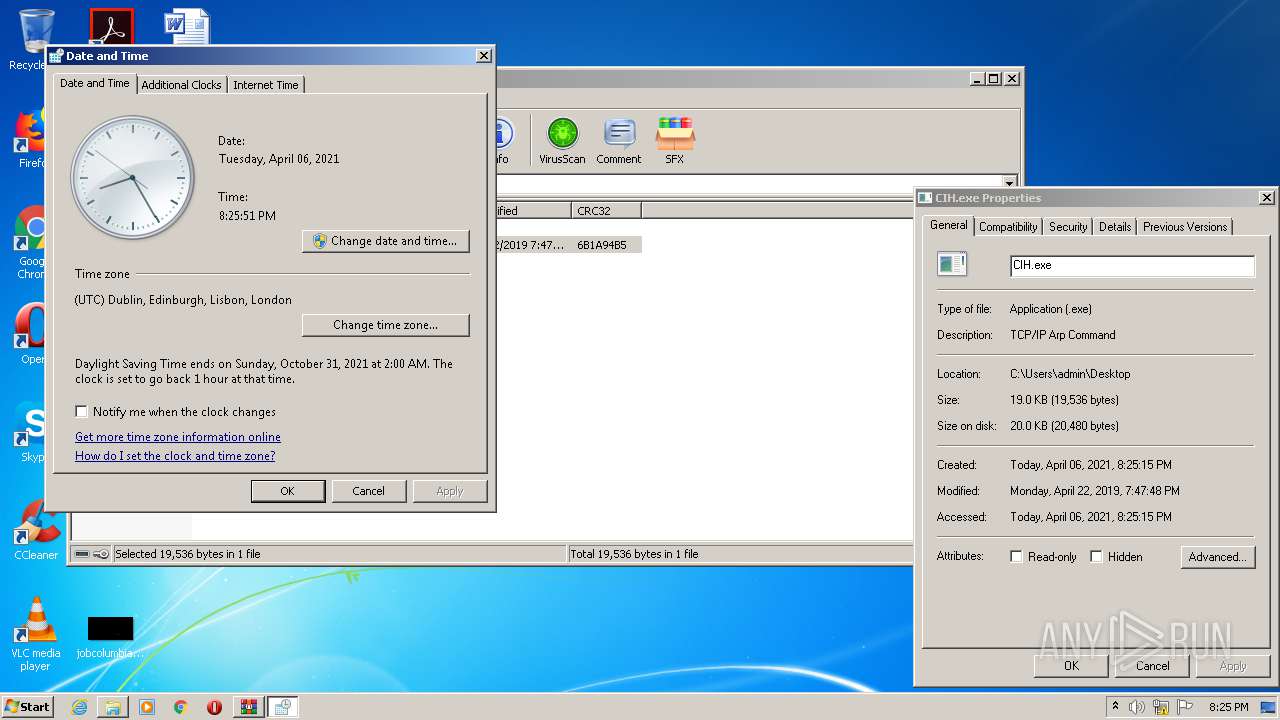Sort by the CRC32 column header
Screen dimensions: 1280x720
pos(607,210)
